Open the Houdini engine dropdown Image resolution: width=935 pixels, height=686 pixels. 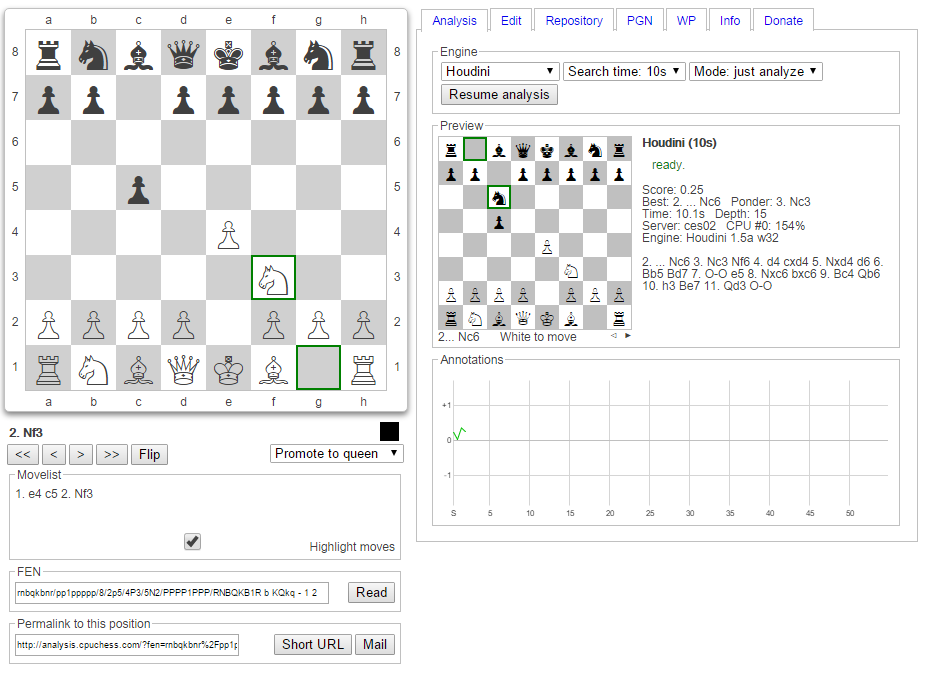coord(500,71)
